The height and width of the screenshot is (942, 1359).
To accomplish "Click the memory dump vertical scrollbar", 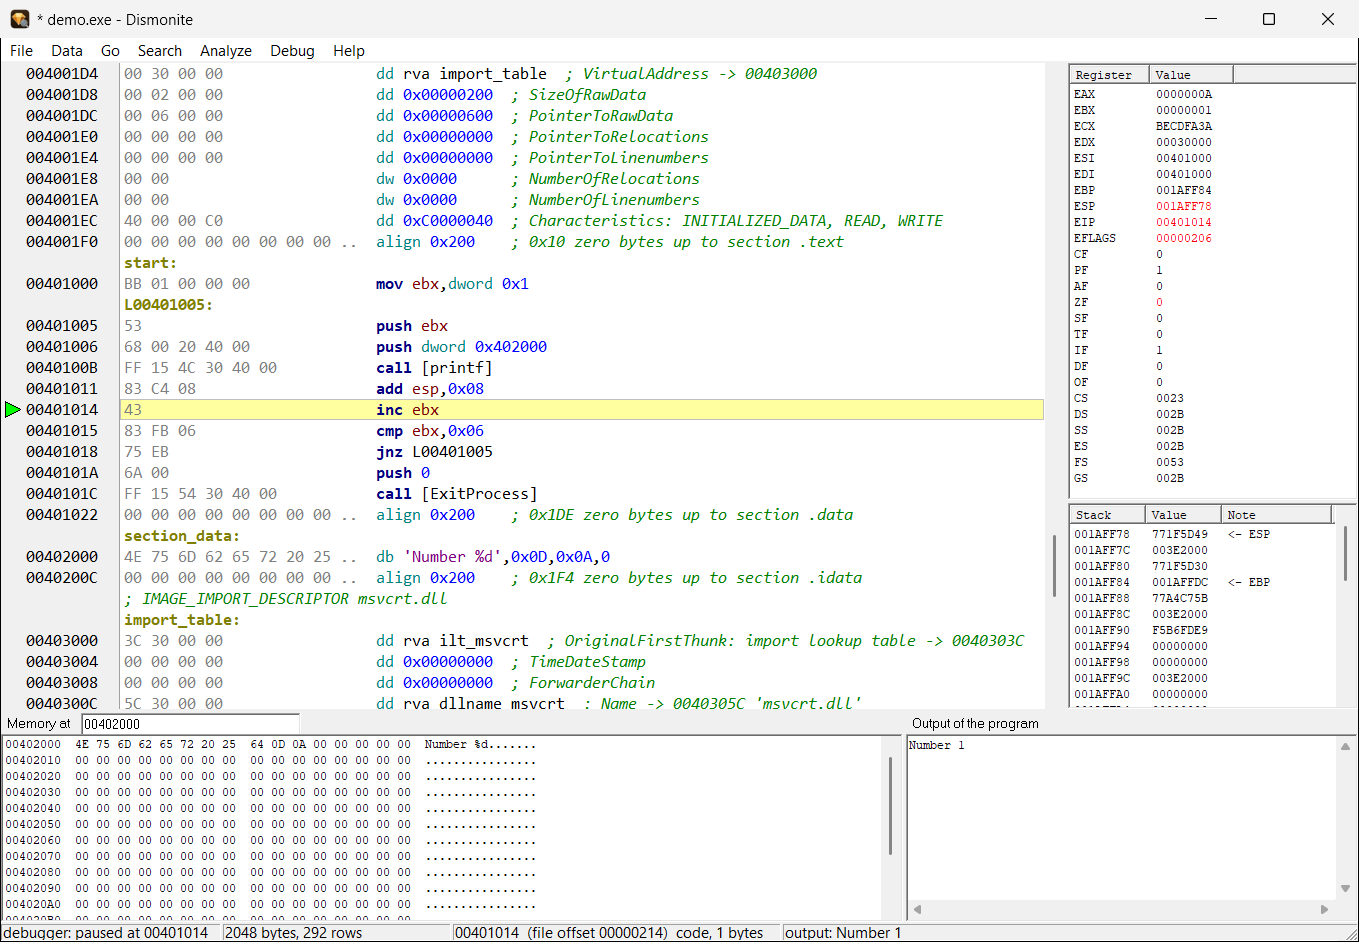I will point(890,806).
